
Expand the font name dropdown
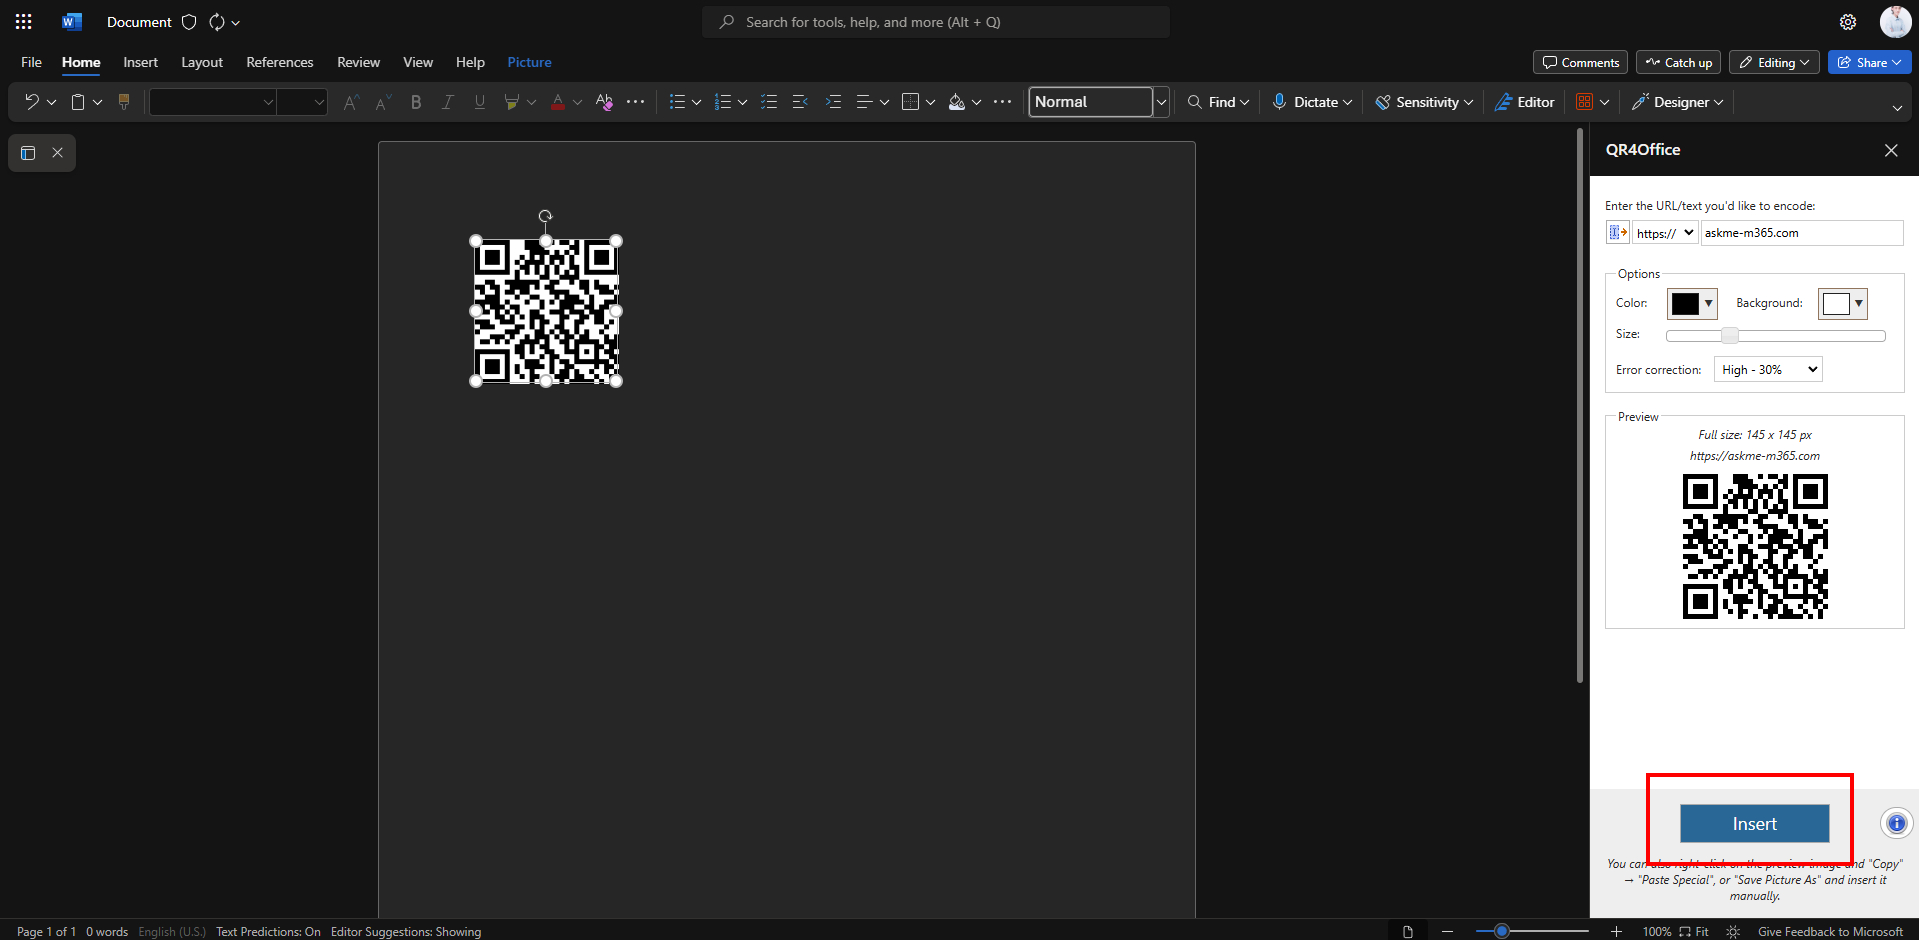tap(268, 102)
